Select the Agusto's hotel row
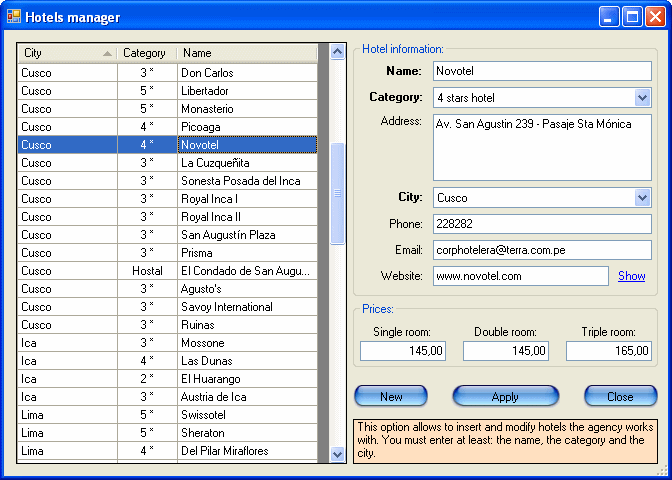Viewport: 672px width, 480px height. [168, 289]
